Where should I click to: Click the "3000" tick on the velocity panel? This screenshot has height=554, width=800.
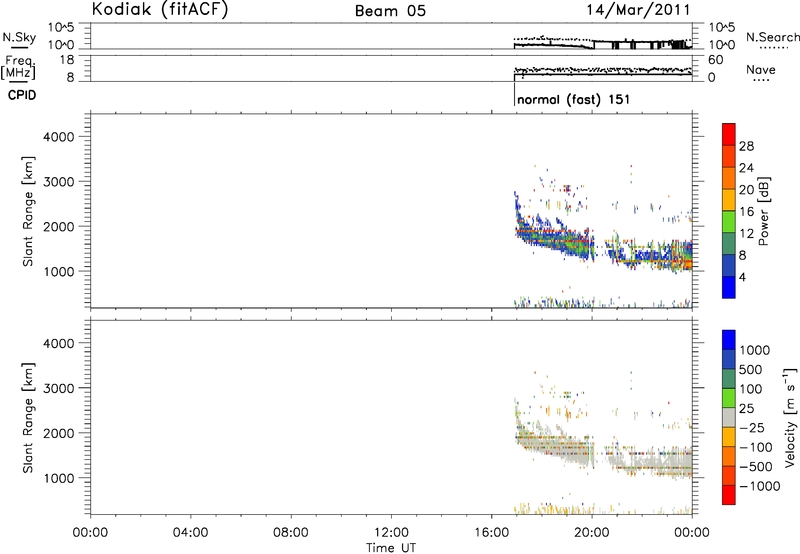coord(59,388)
